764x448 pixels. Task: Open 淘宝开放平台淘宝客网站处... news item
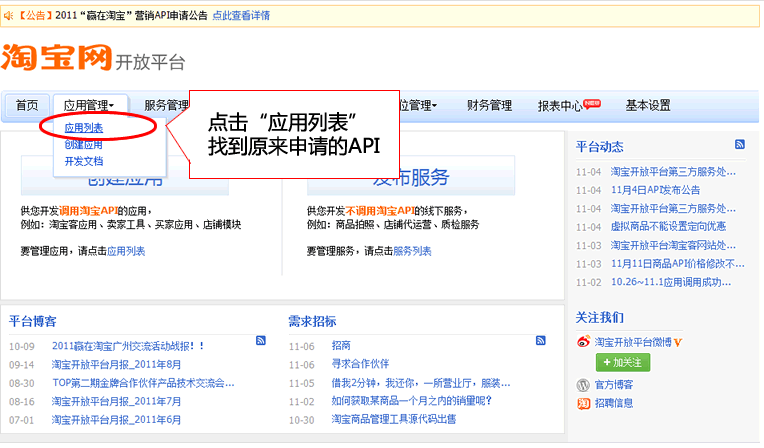tap(673, 245)
